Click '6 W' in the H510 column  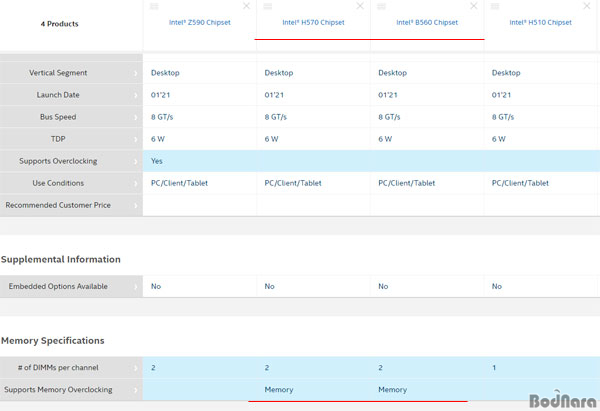point(499,139)
